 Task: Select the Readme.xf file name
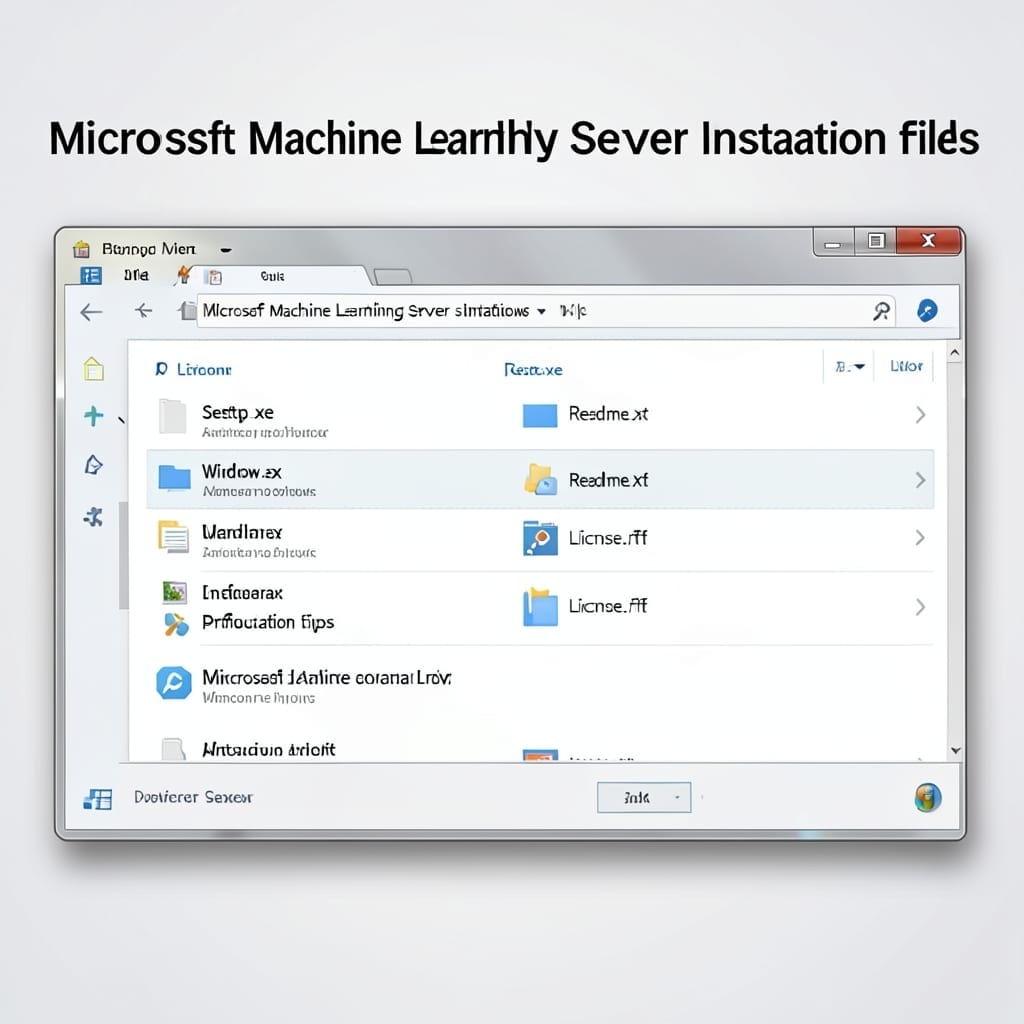coord(608,481)
